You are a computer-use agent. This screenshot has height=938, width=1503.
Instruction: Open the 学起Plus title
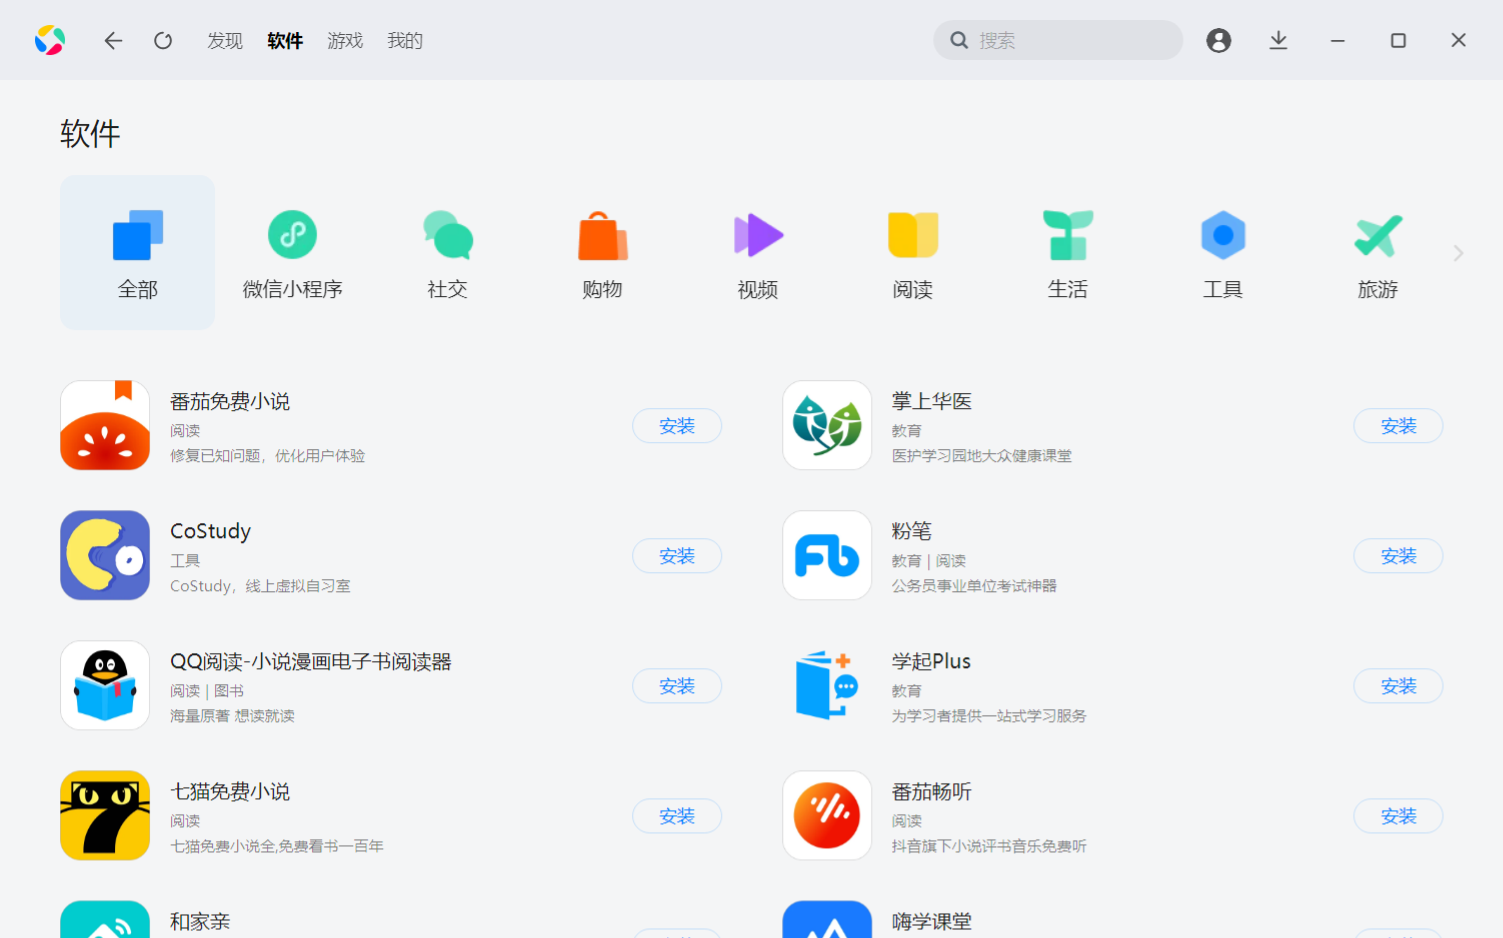pyautogui.click(x=931, y=661)
